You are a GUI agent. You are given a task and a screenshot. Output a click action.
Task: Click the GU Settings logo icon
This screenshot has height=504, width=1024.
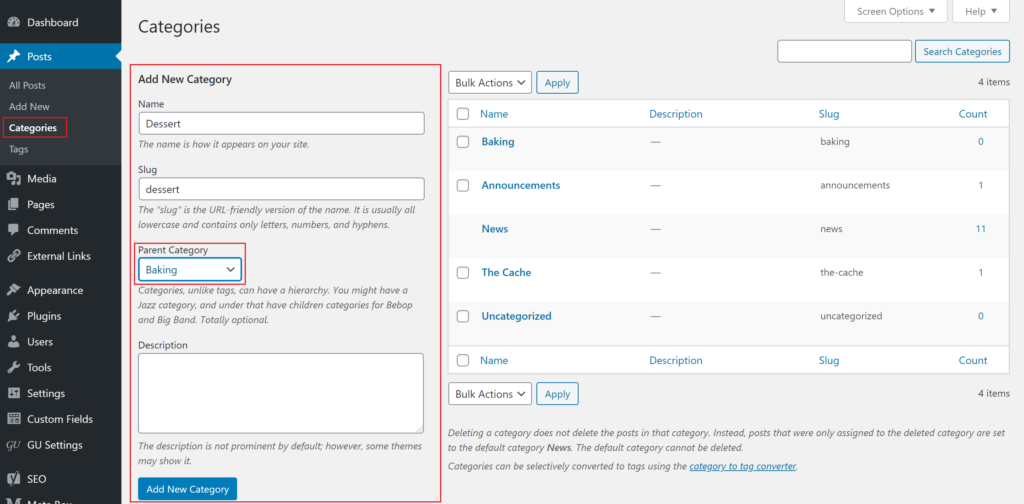13,445
